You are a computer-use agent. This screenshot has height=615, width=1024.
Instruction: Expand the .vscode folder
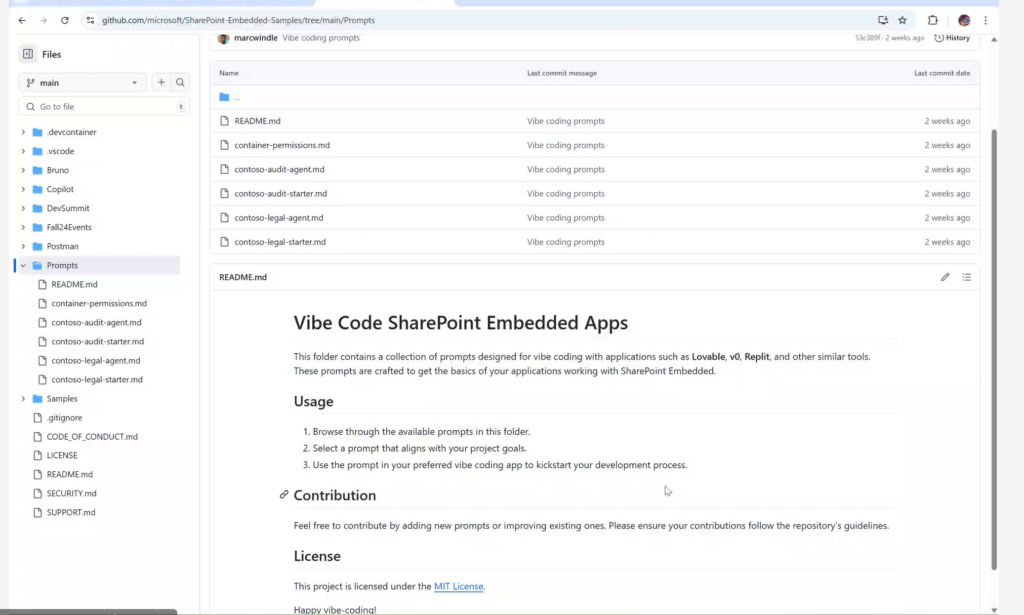[x=24, y=151]
